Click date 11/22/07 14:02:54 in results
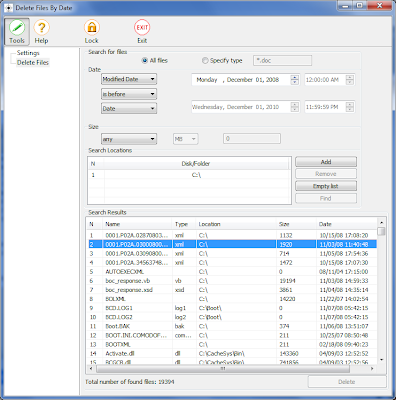 point(344,299)
